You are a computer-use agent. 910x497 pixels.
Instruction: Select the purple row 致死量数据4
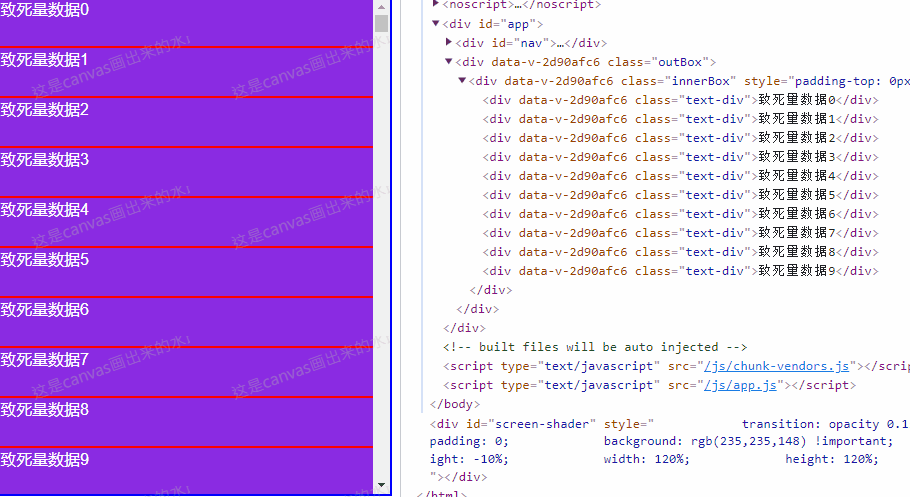(x=186, y=222)
